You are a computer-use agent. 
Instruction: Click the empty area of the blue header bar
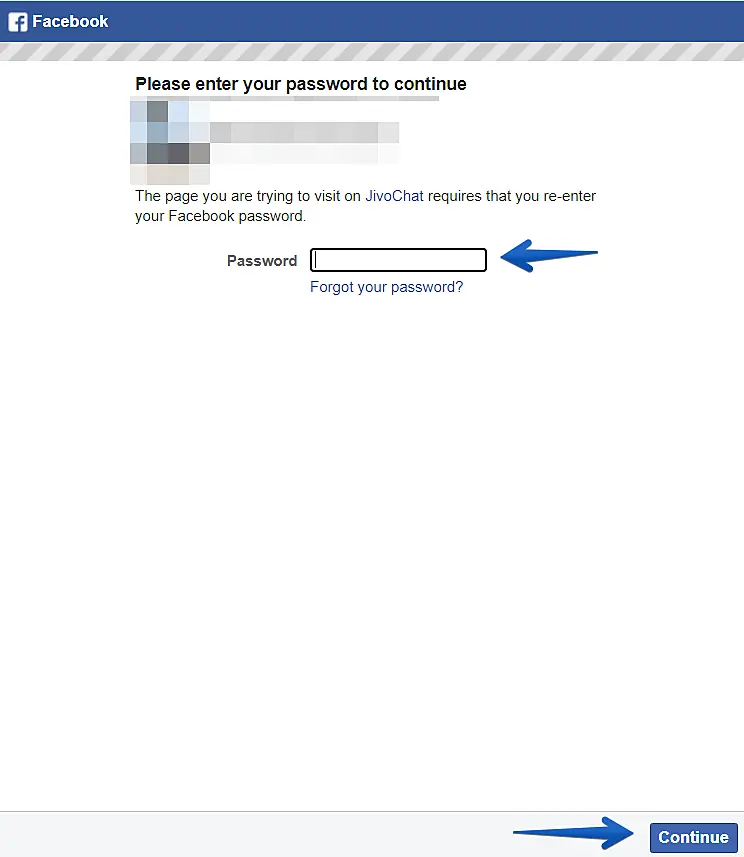click(426, 21)
